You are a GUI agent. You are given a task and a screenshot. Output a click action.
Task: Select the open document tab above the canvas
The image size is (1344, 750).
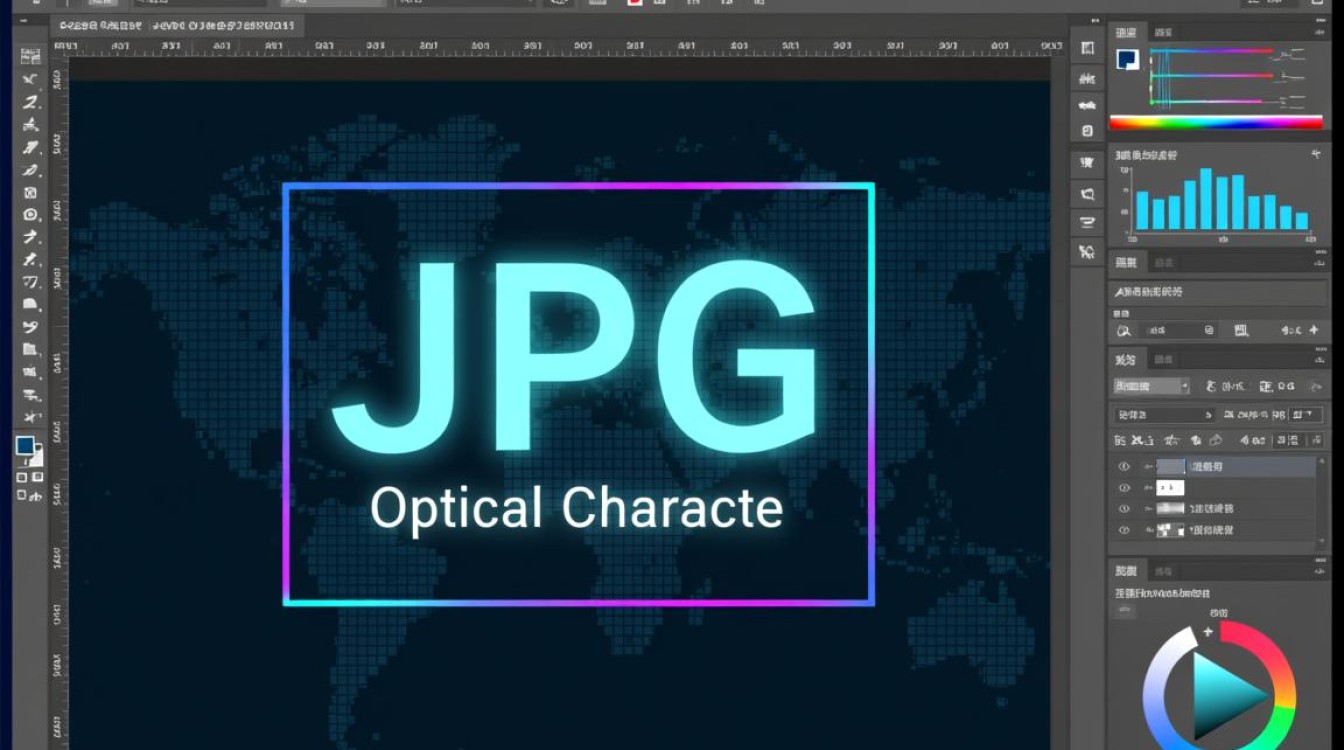point(180,27)
